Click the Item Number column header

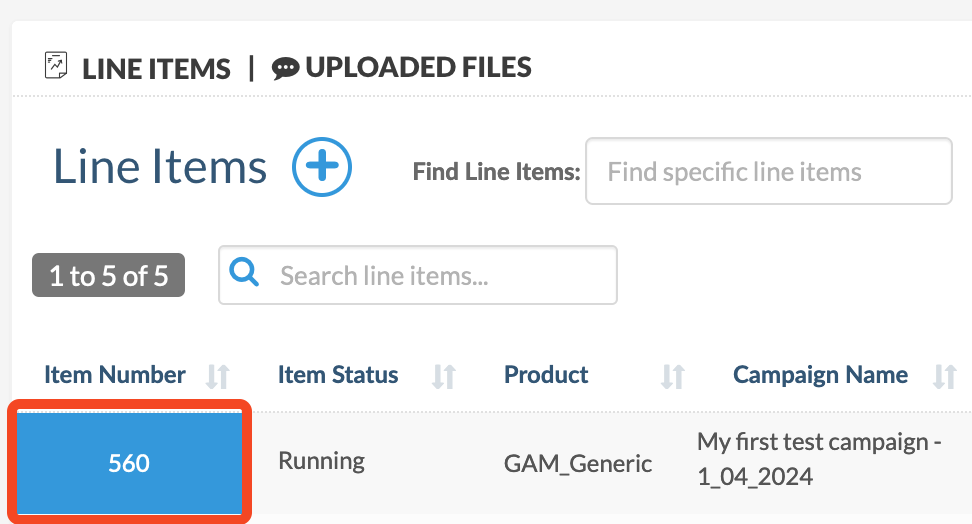point(115,375)
